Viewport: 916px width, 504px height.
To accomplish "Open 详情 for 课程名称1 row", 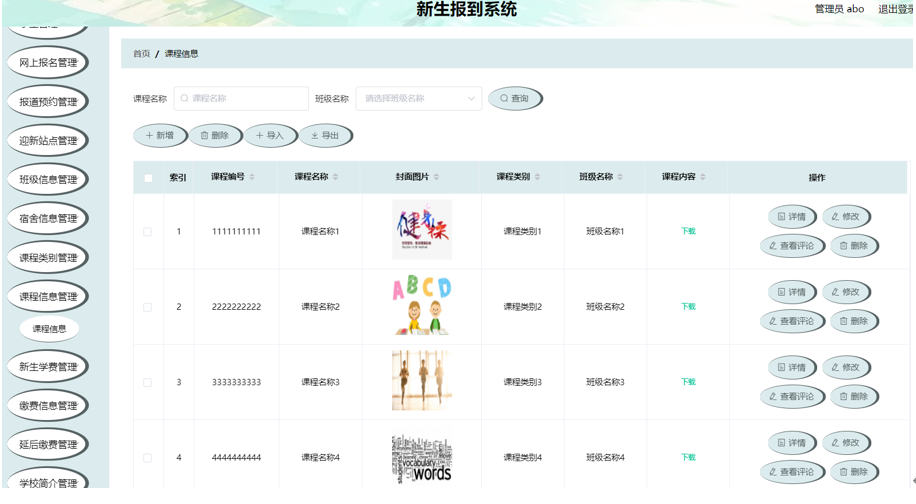I will click(792, 217).
